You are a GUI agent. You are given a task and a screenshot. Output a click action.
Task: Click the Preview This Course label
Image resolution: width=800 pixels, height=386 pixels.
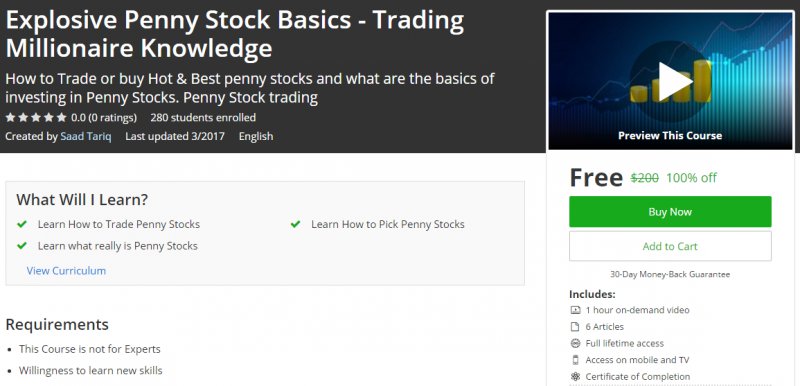[x=670, y=136]
